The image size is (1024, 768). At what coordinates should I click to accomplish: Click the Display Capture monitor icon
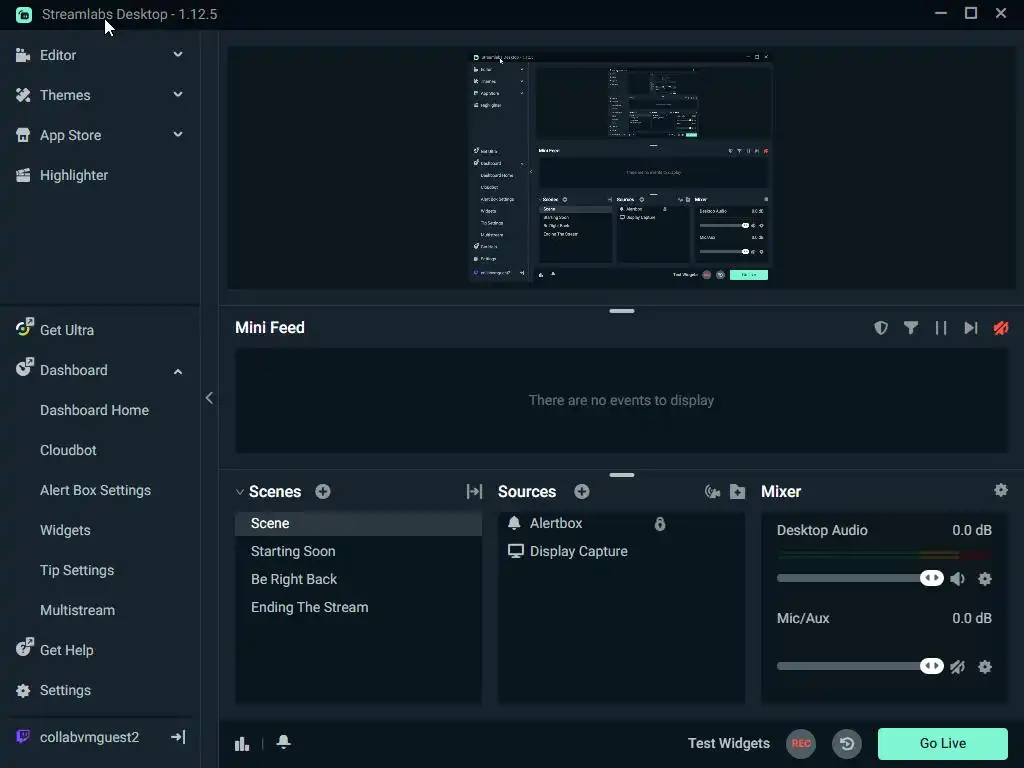click(x=515, y=551)
